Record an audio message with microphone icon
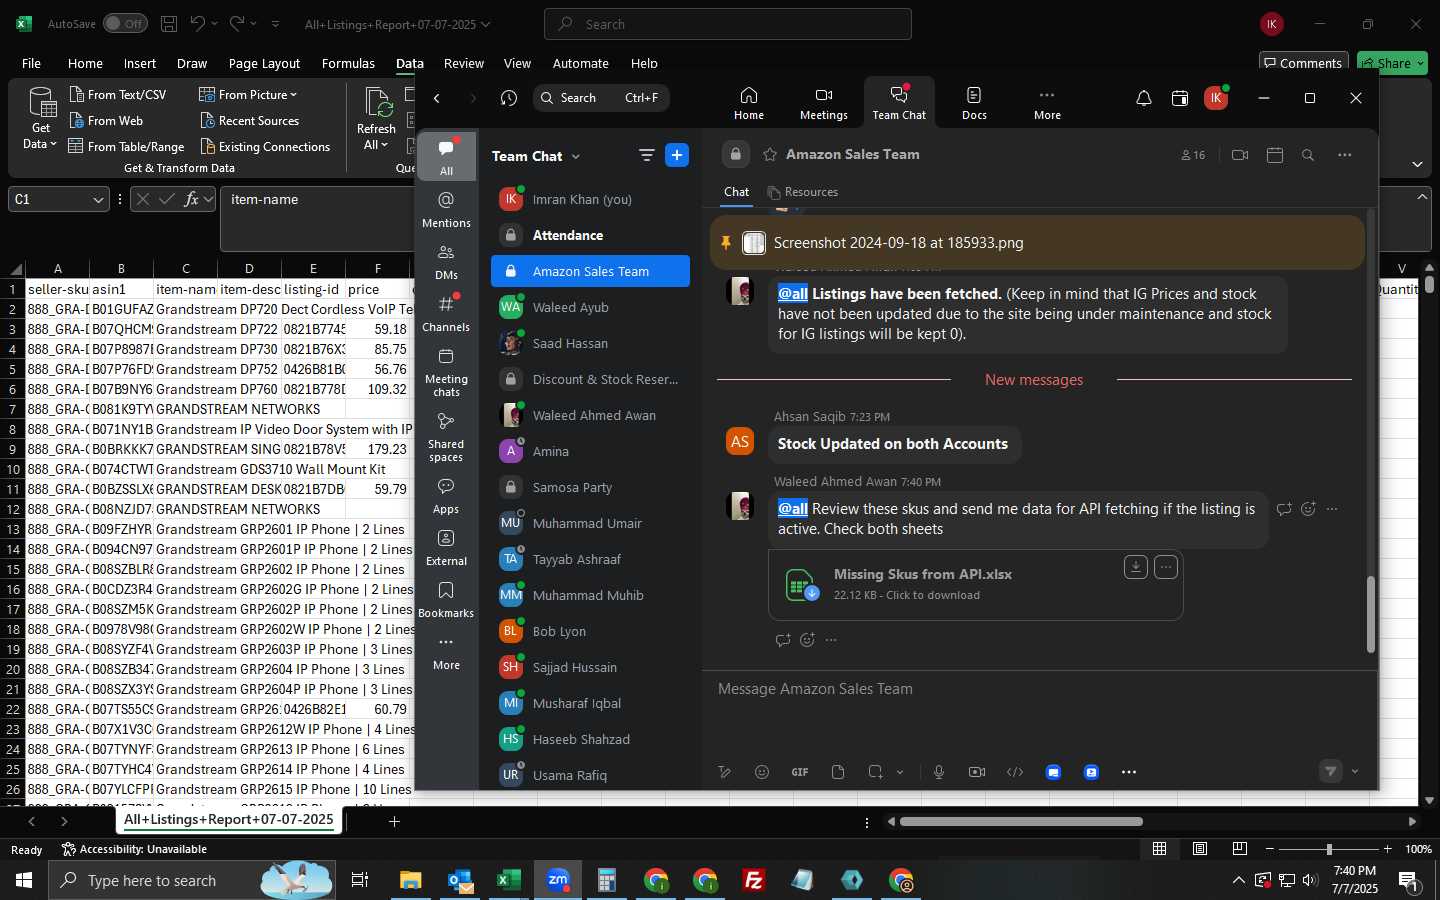This screenshot has height=900, width=1440. (939, 772)
